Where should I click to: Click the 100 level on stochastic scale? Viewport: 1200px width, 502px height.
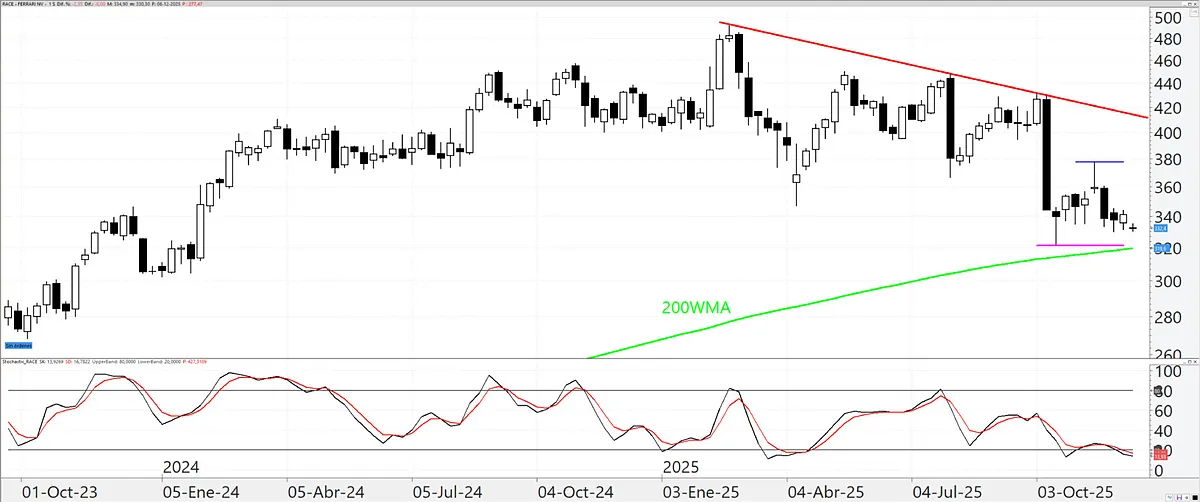[x=1168, y=371]
